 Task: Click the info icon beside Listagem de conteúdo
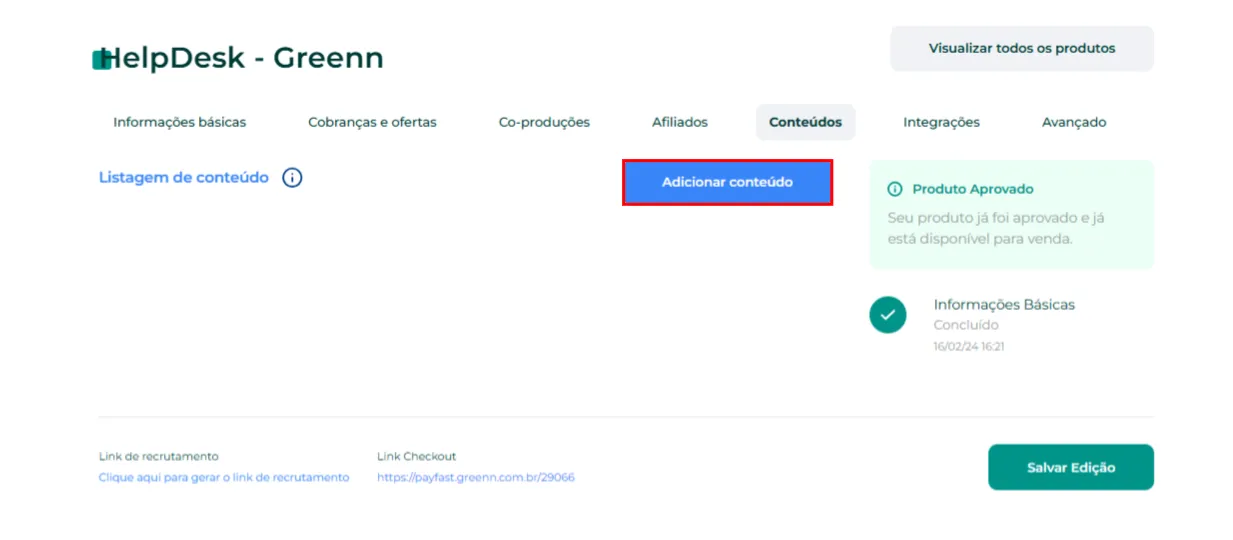(x=292, y=178)
